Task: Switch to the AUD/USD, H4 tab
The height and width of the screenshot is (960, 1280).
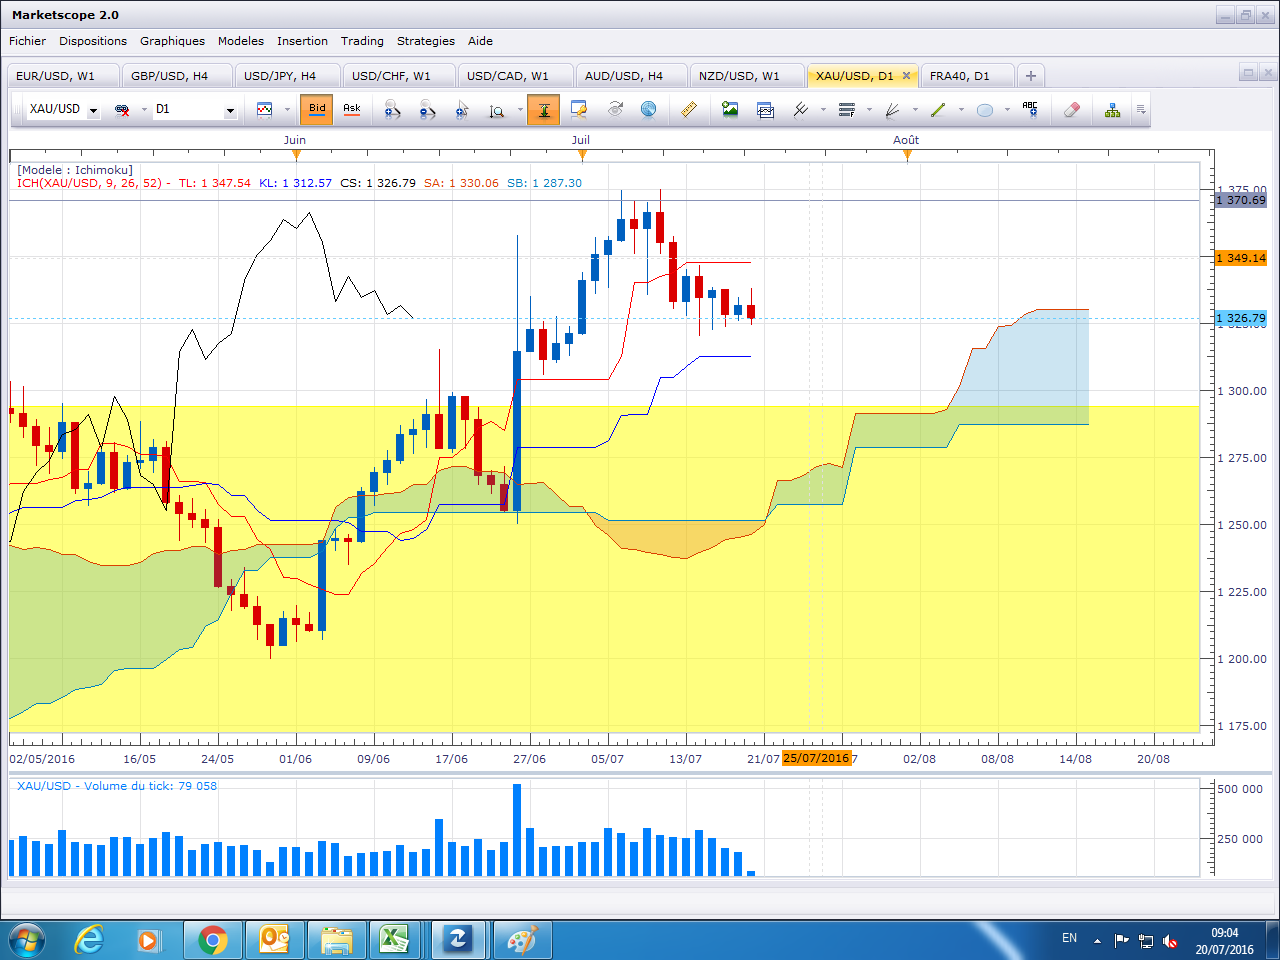Action: coord(631,76)
